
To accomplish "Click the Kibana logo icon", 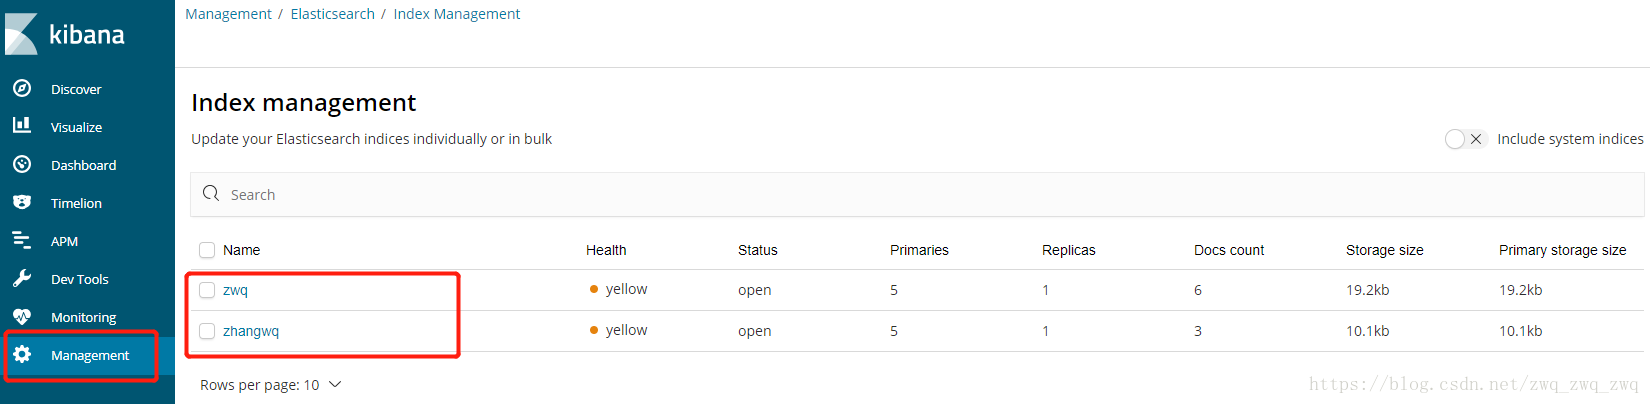I will click(22, 34).
